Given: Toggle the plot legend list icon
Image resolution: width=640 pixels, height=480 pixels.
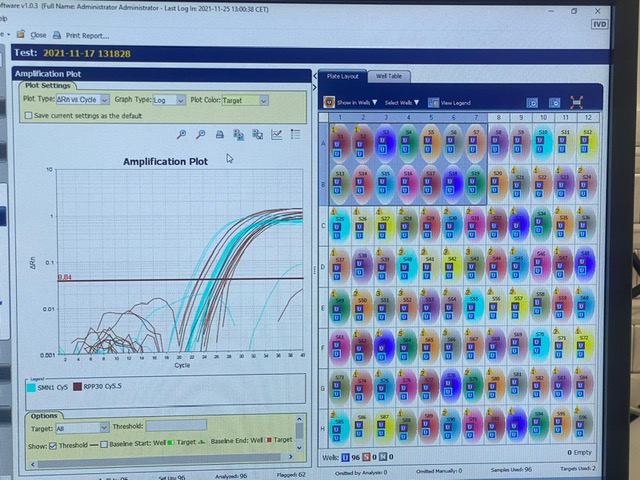Looking at the screenshot, I should click(296, 134).
